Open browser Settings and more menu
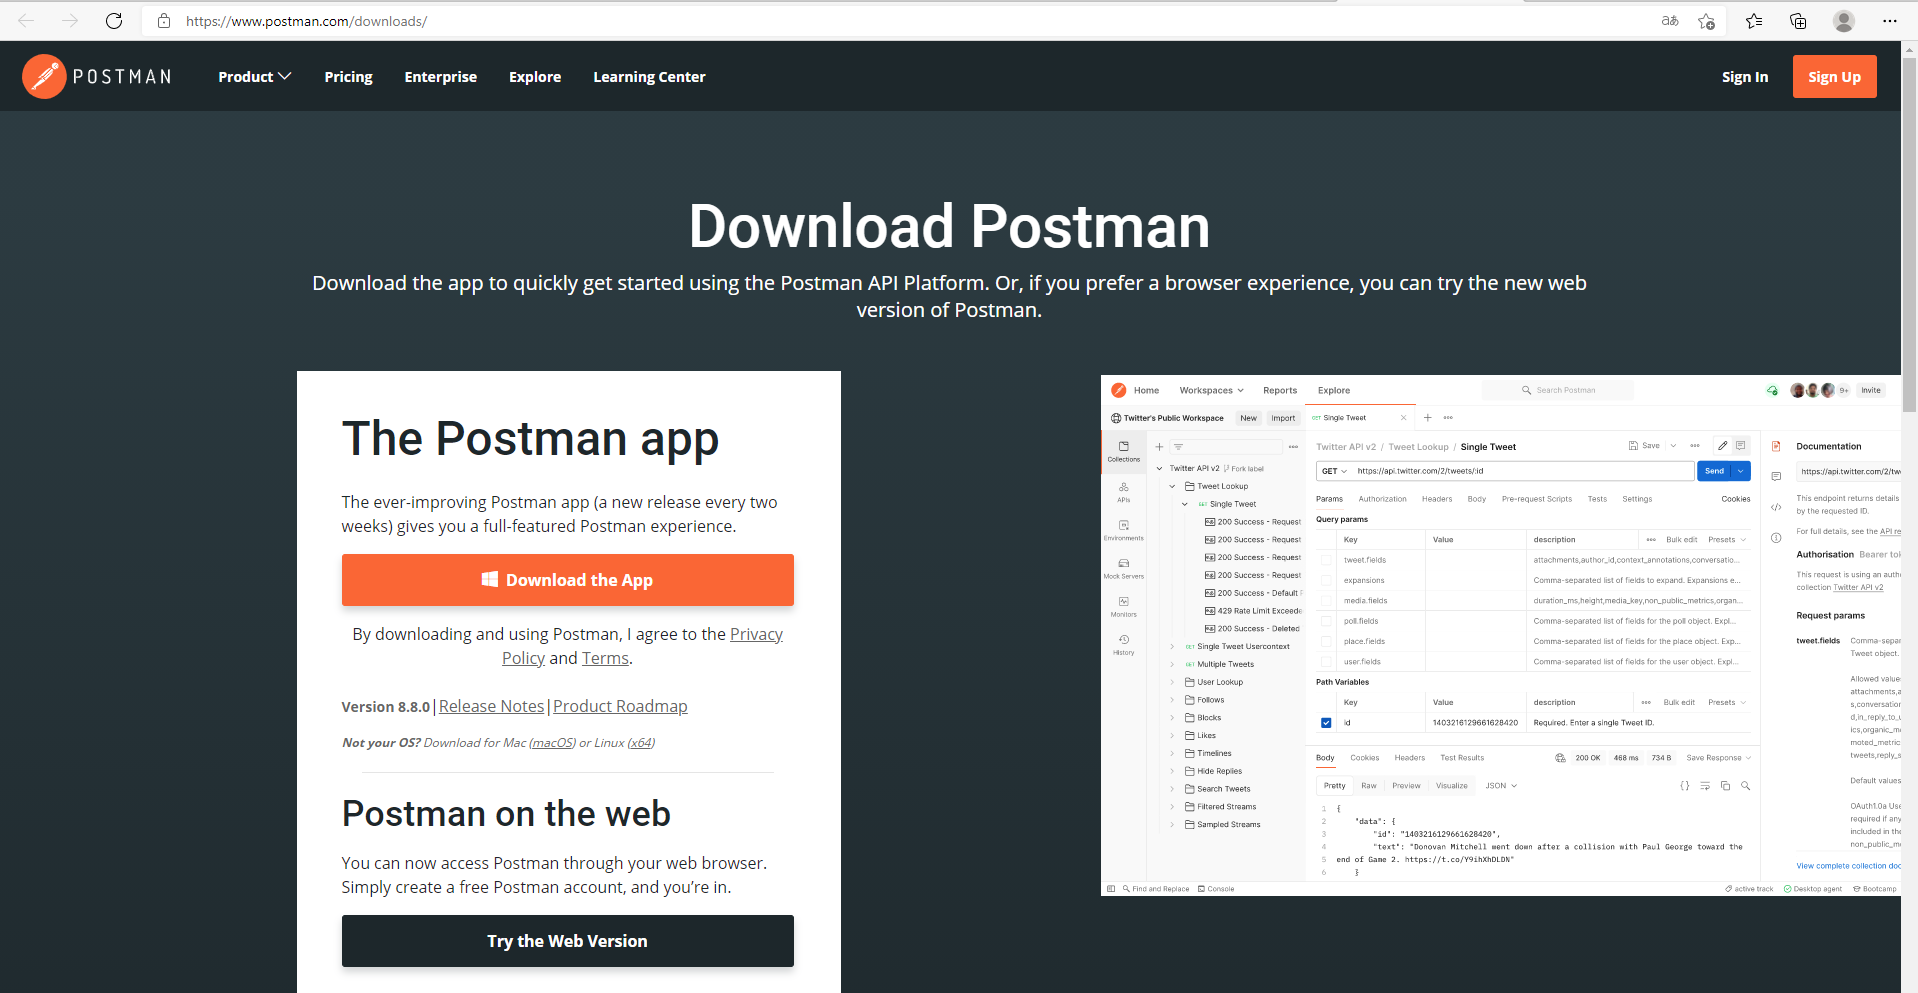The width and height of the screenshot is (1918, 993). coord(1889,21)
